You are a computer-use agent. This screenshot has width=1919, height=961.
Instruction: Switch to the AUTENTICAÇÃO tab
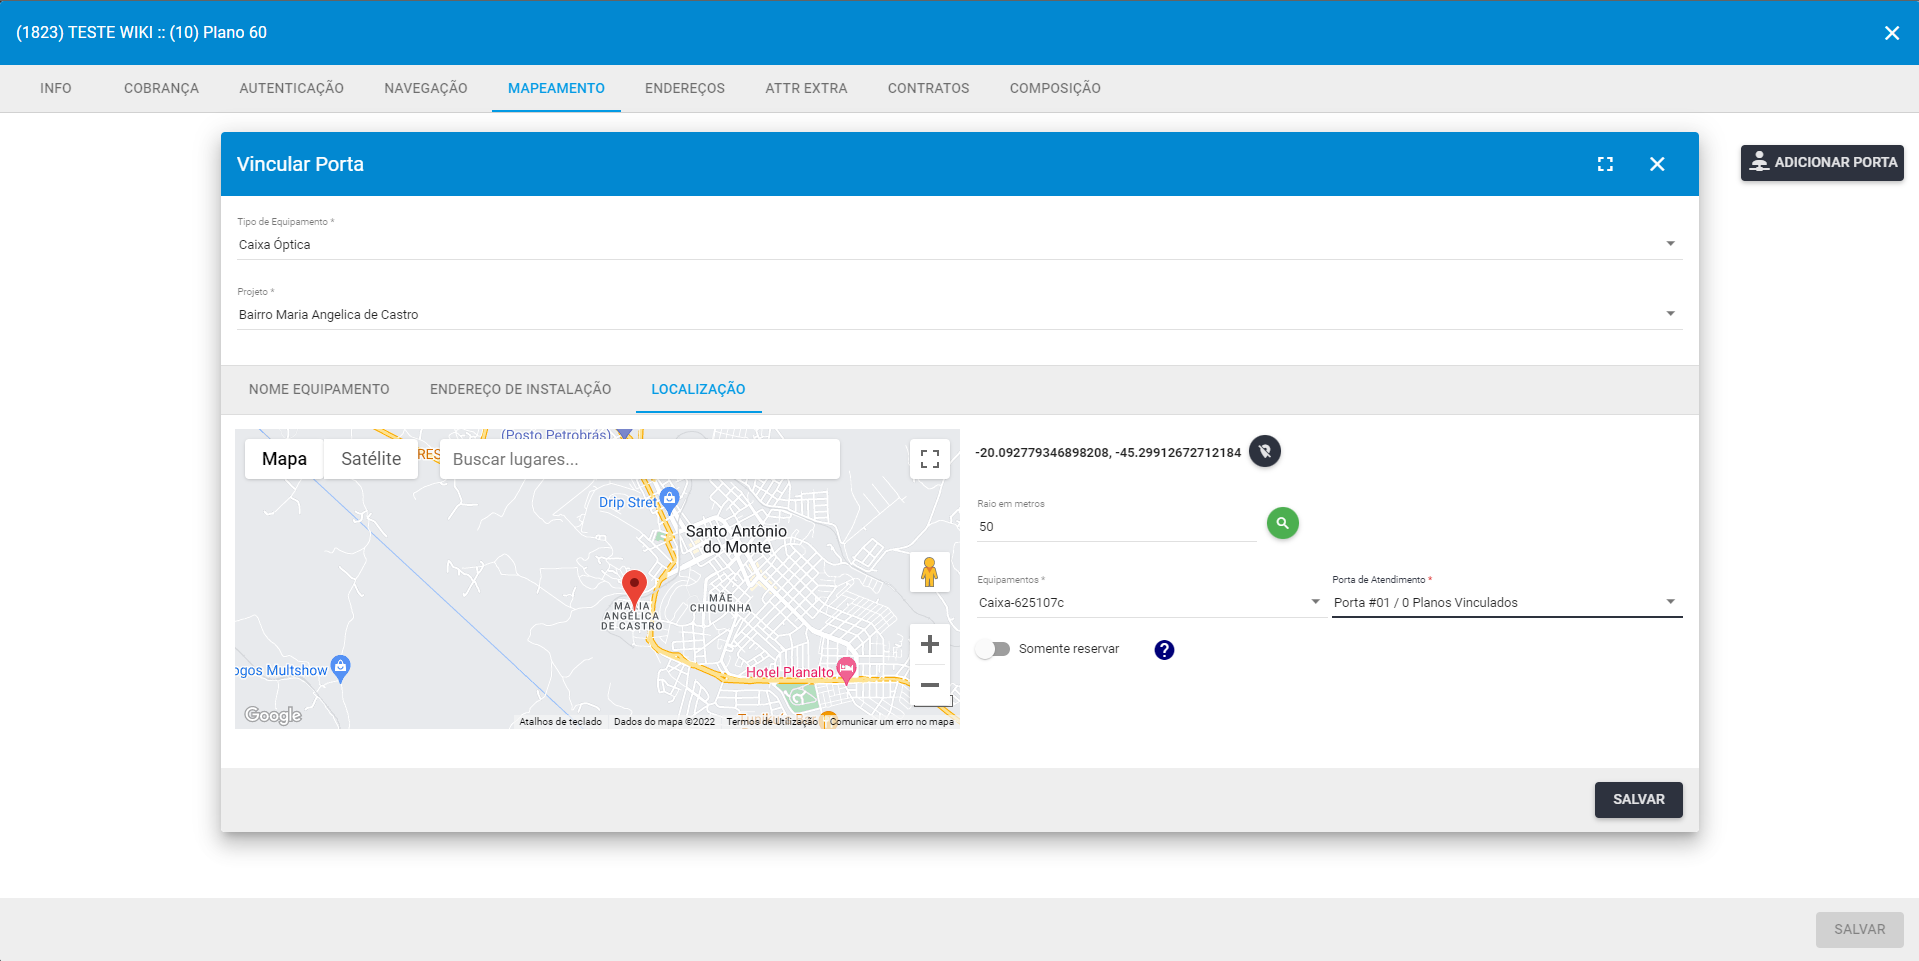point(292,88)
